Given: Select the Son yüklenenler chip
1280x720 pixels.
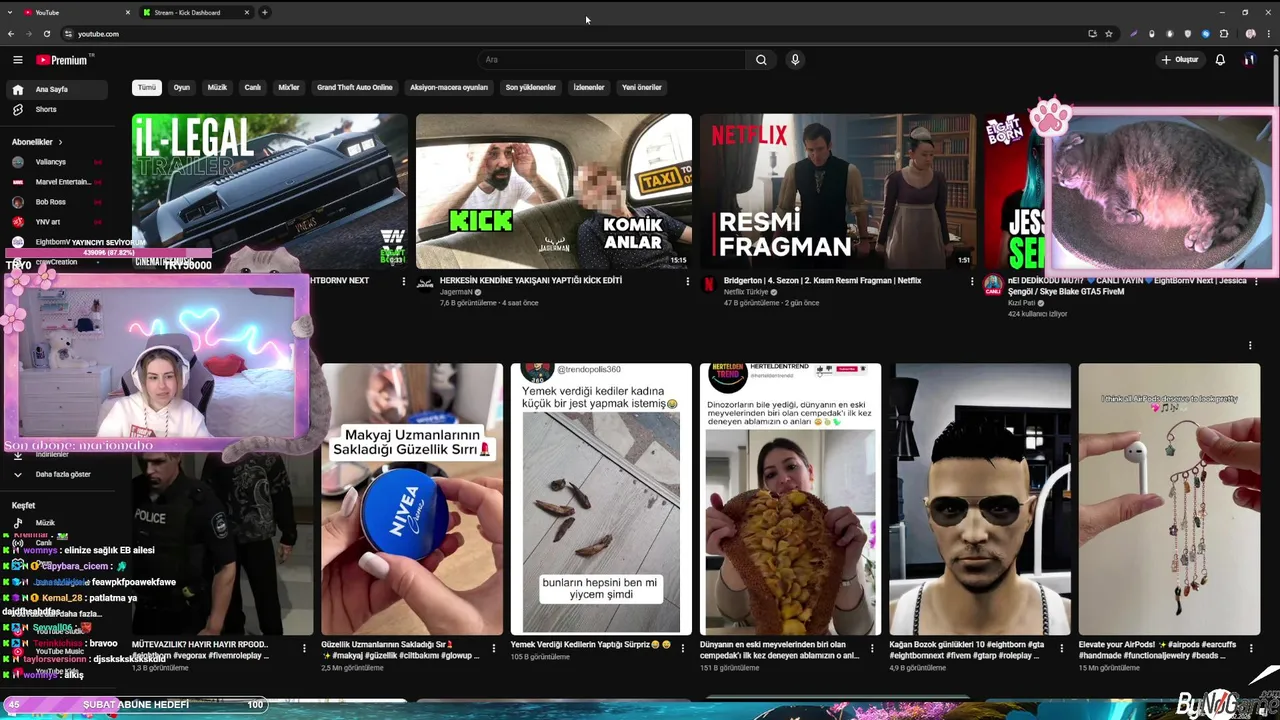Looking at the screenshot, I should (531, 88).
